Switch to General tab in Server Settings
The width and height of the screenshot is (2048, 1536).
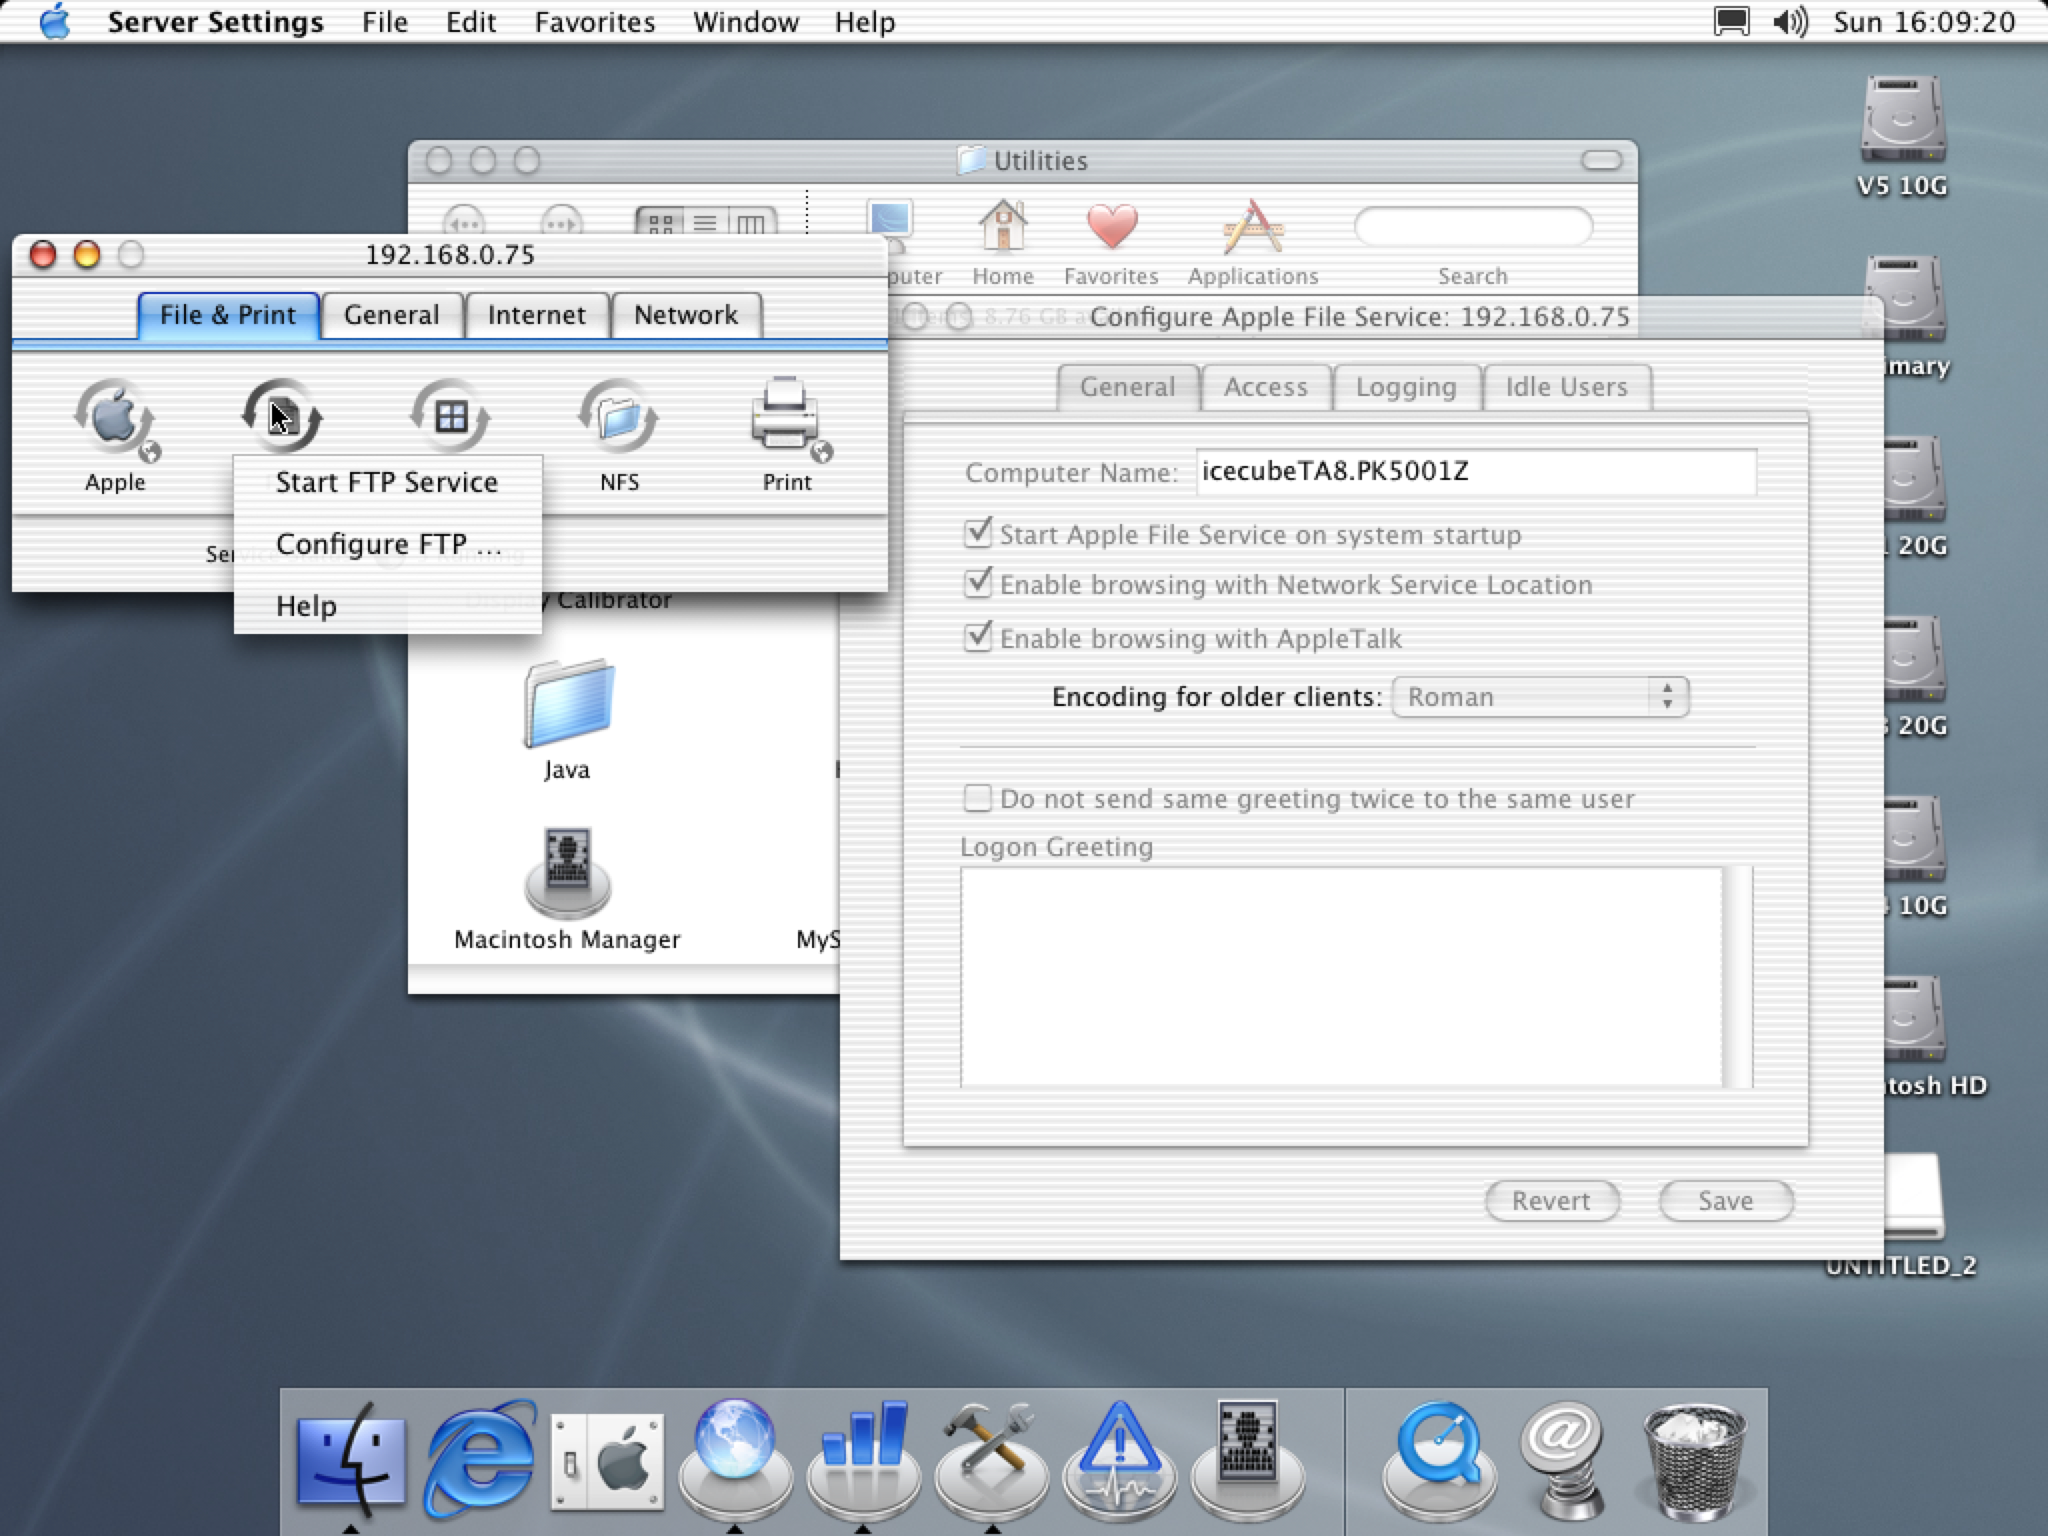(x=392, y=315)
